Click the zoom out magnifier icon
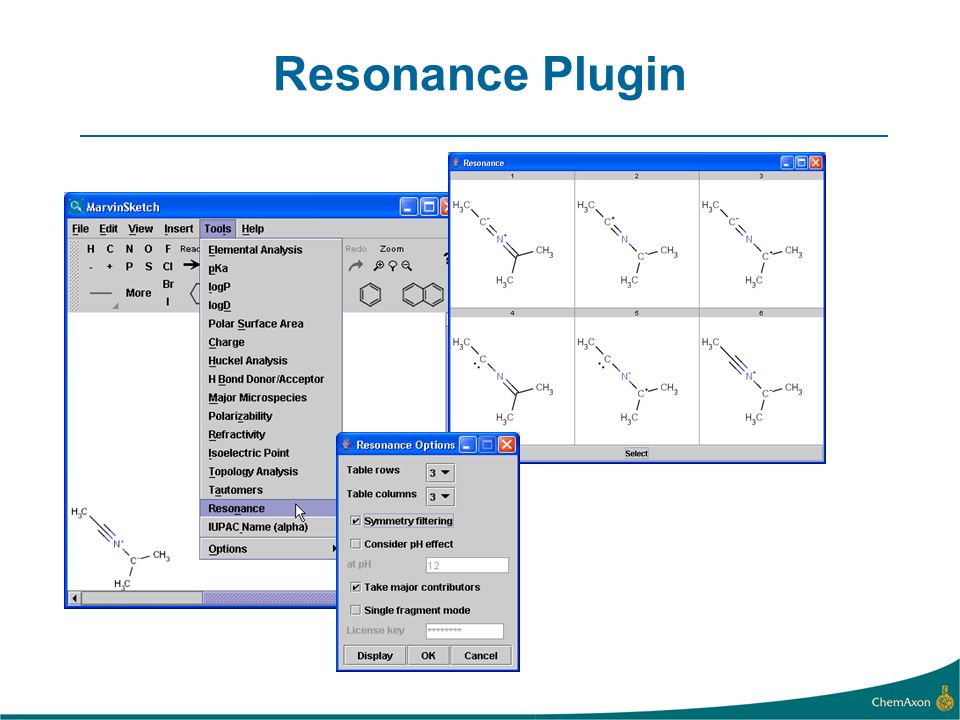This screenshot has width=960, height=720. point(407,266)
